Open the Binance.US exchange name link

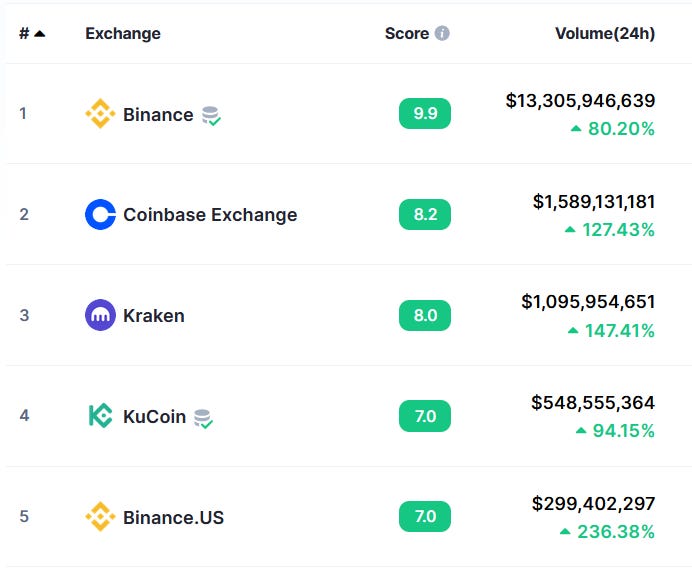click(173, 517)
